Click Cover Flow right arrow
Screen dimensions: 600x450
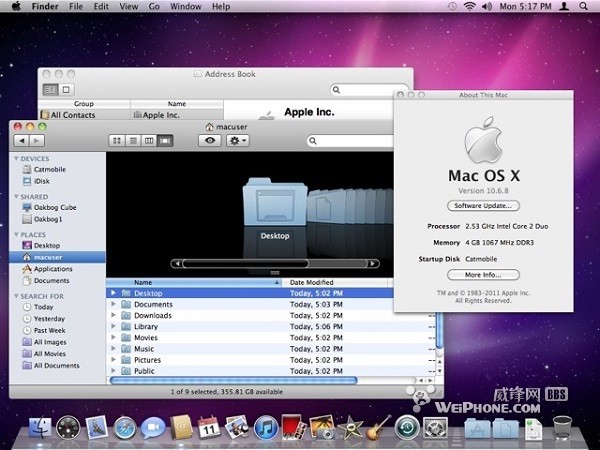(x=372, y=263)
